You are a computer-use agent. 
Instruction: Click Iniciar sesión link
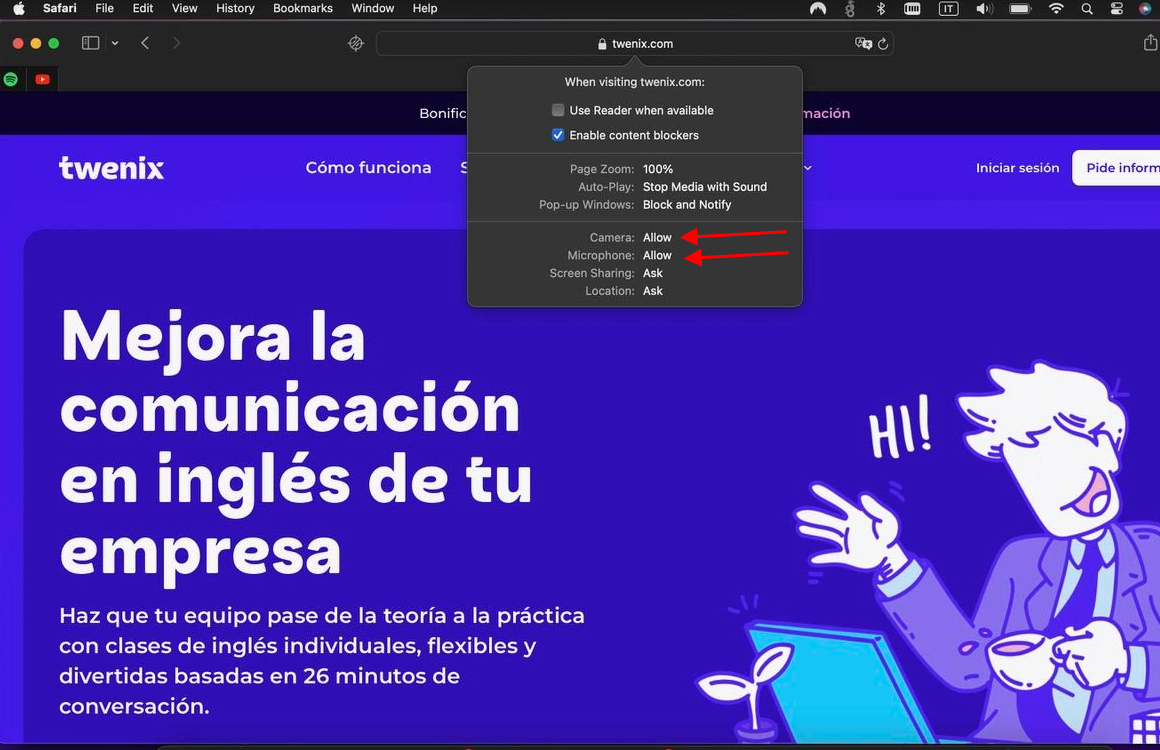click(x=1017, y=168)
